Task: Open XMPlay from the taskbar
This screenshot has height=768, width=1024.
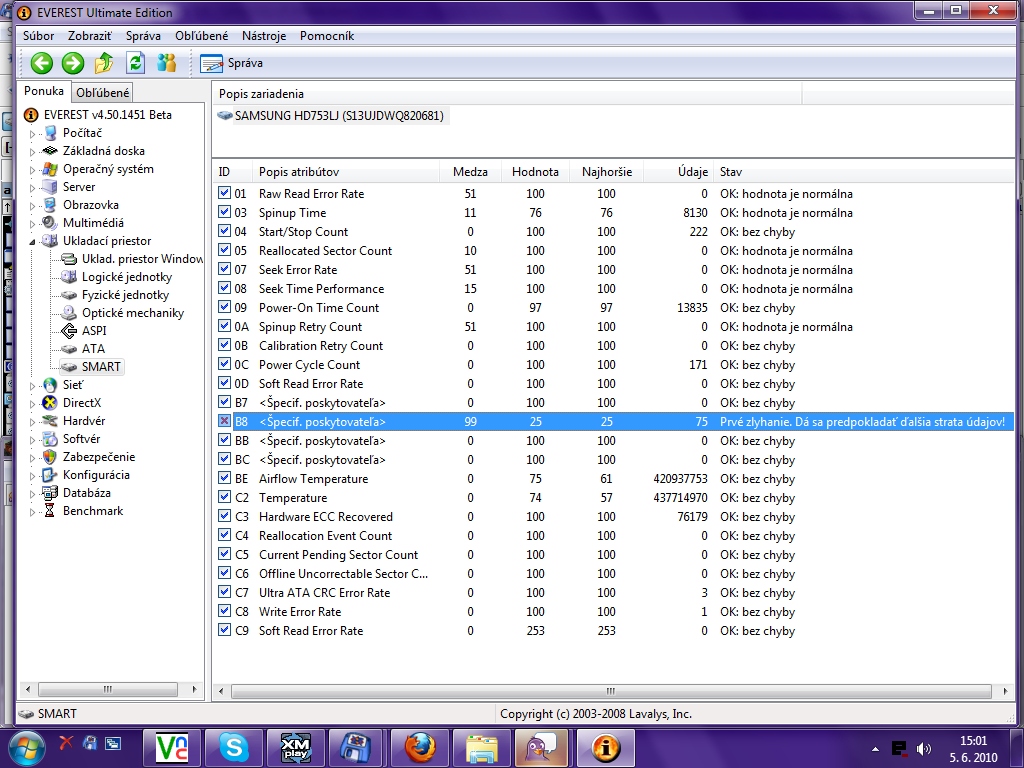Action: 295,748
